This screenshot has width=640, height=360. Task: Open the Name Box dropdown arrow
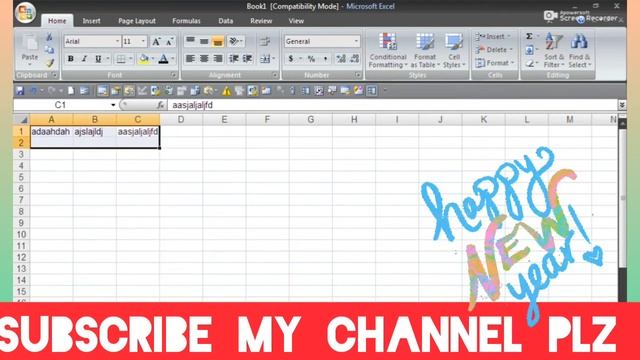(x=113, y=105)
